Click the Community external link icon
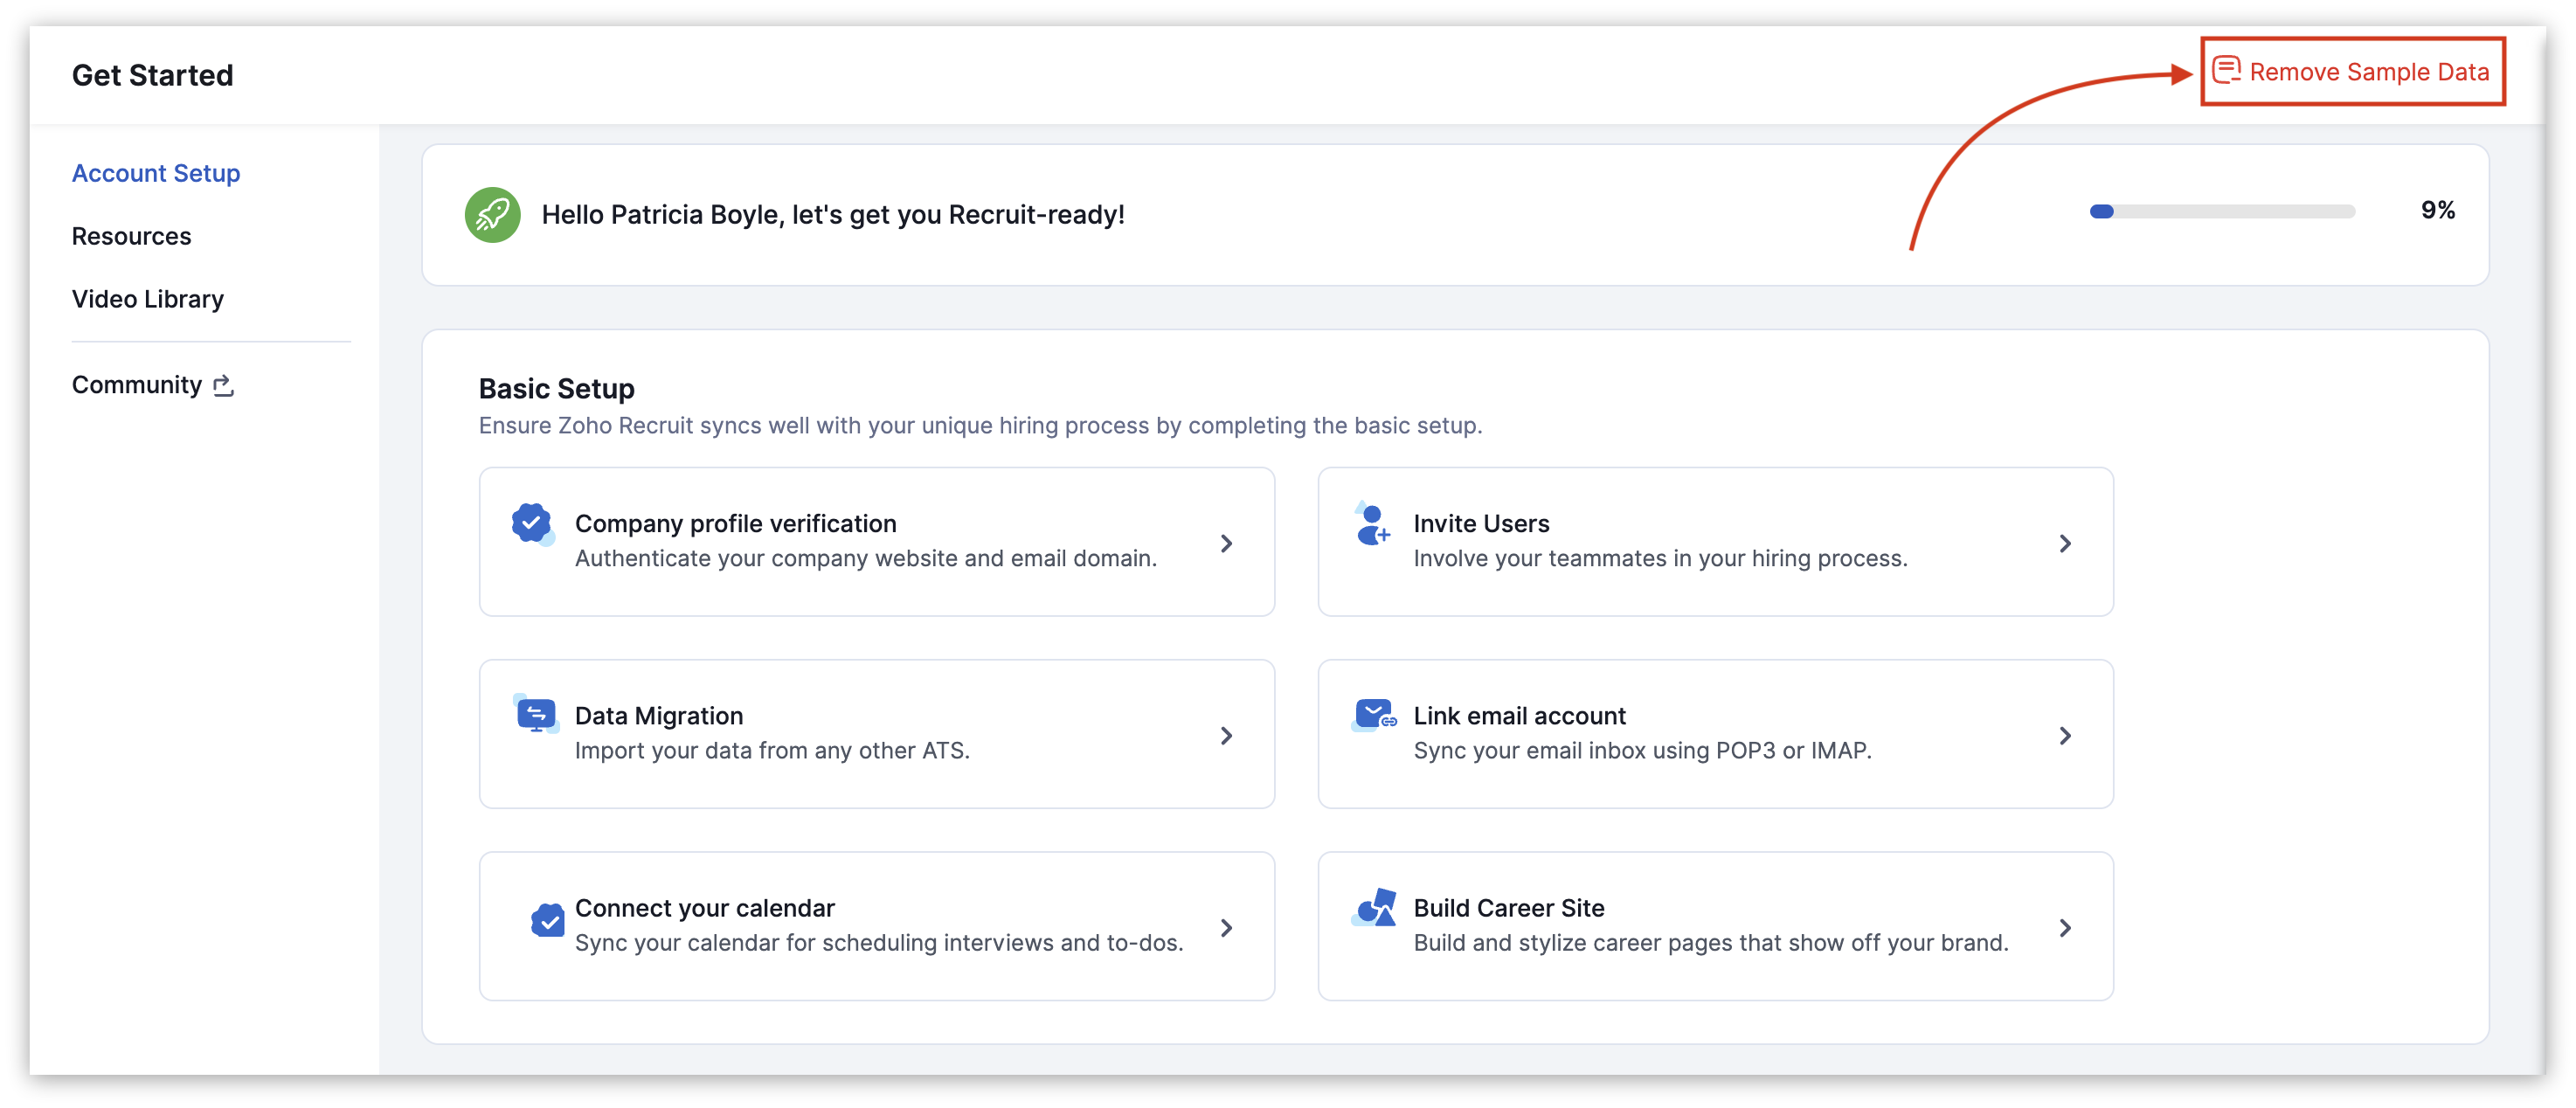Image resolution: width=2576 pixels, height=1108 pixels. pos(224,385)
